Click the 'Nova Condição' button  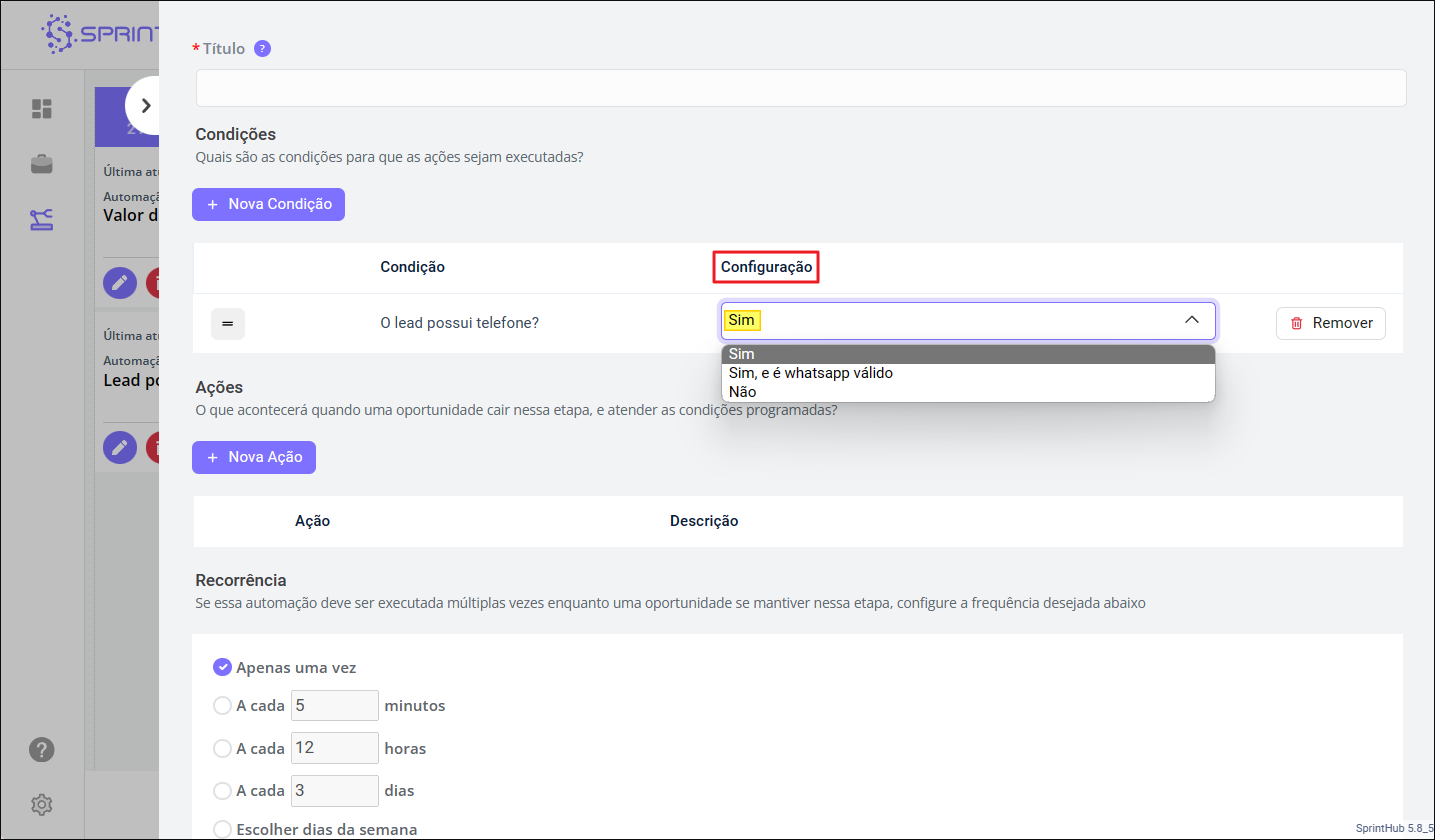pyautogui.click(x=268, y=204)
